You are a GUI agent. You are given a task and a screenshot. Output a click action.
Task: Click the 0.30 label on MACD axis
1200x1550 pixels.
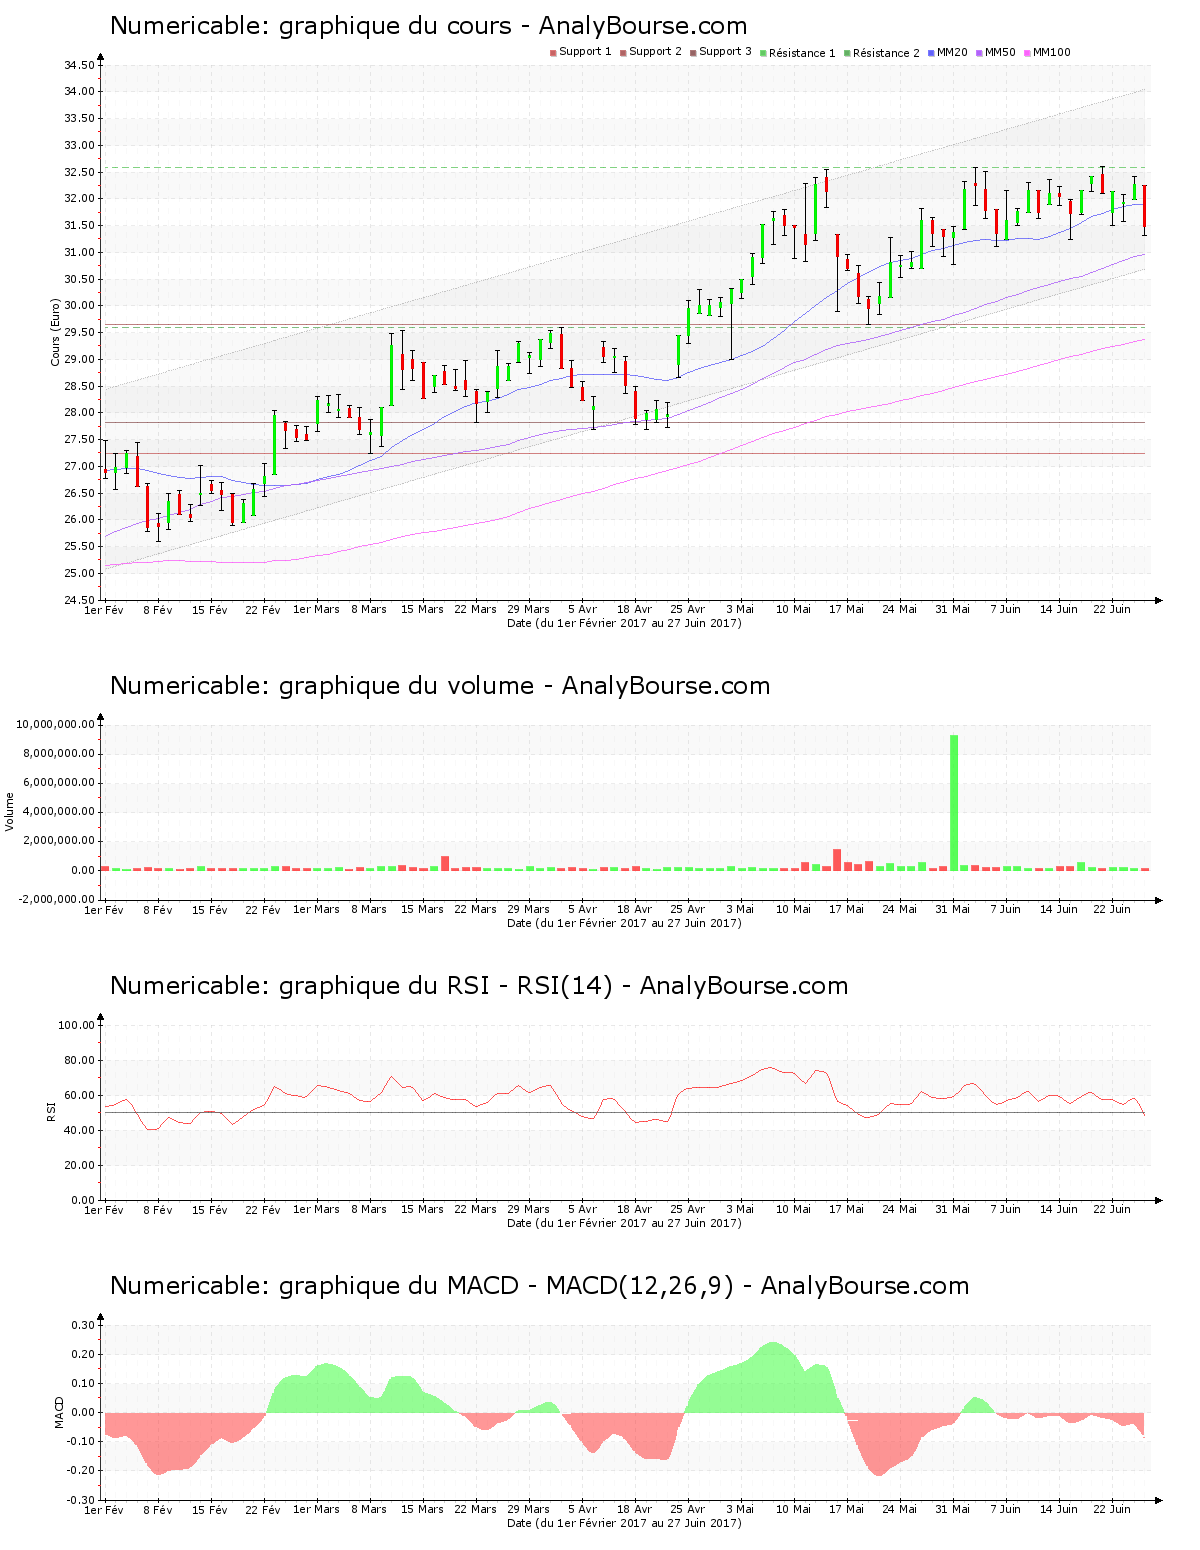84,1325
